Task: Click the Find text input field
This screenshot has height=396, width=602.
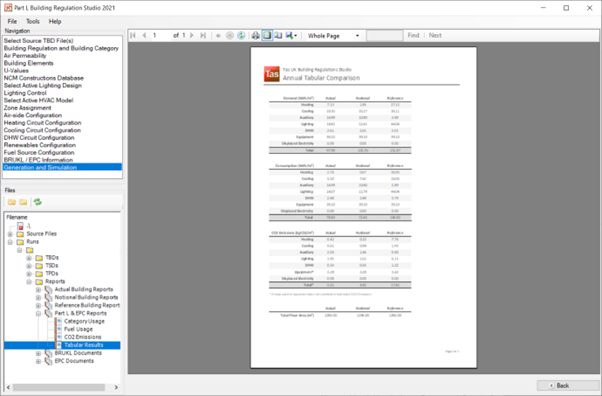Action: [x=384, y=35]
